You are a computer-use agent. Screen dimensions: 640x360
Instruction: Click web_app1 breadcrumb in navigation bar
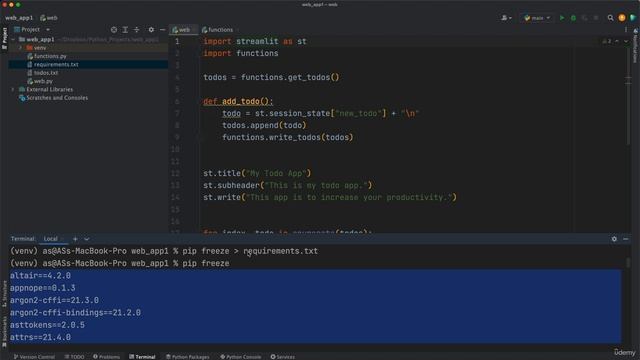[x=19, y=18]
